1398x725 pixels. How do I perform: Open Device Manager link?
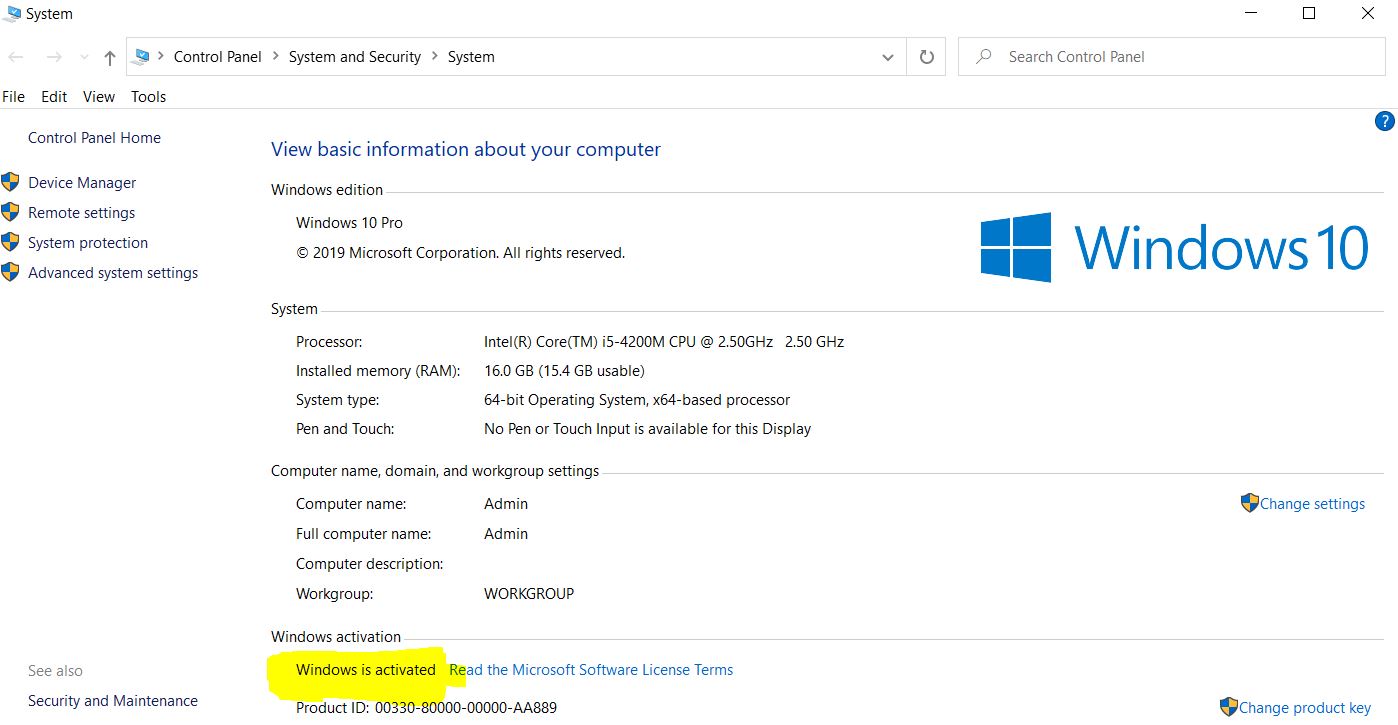pos(82,183)
